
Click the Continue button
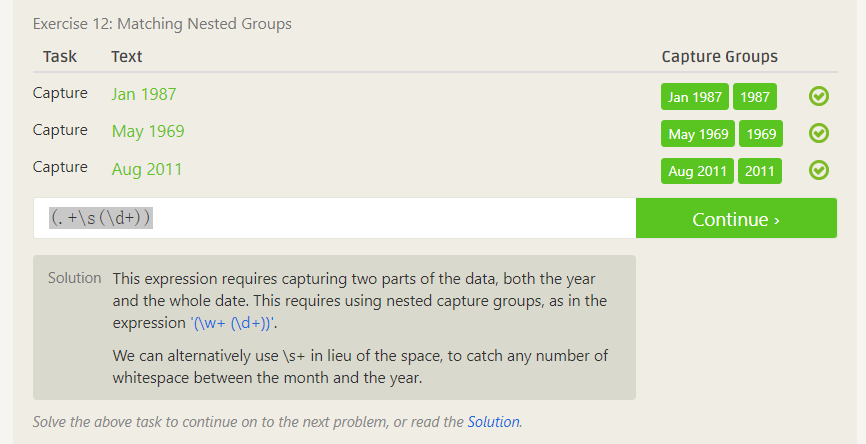click(736, 219)
